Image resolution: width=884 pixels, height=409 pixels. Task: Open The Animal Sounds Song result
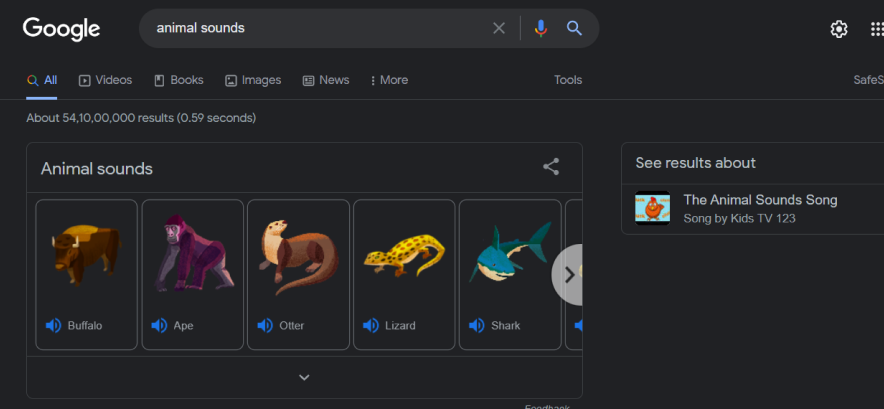[x=760, y=200]
